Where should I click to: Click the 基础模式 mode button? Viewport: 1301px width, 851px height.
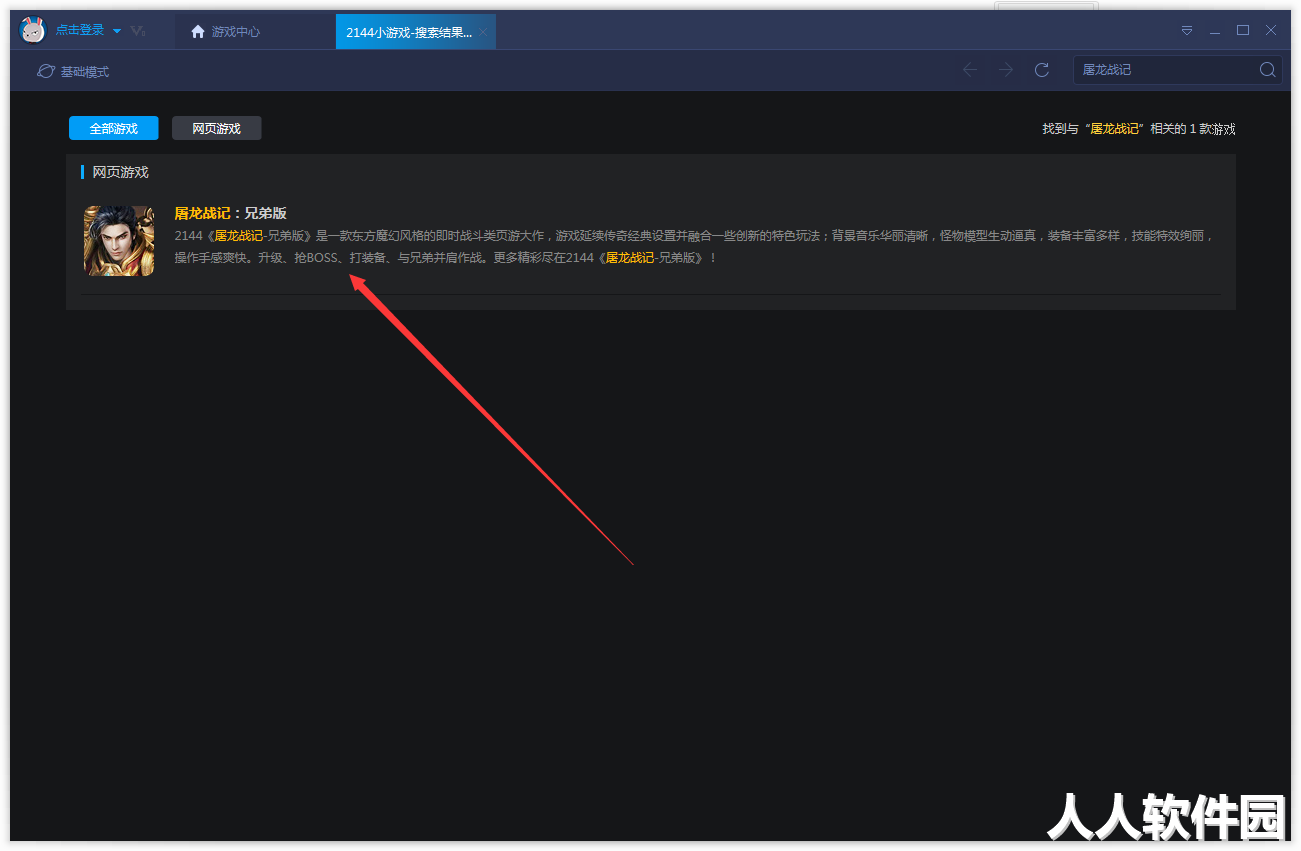click(x=73, y=71)
